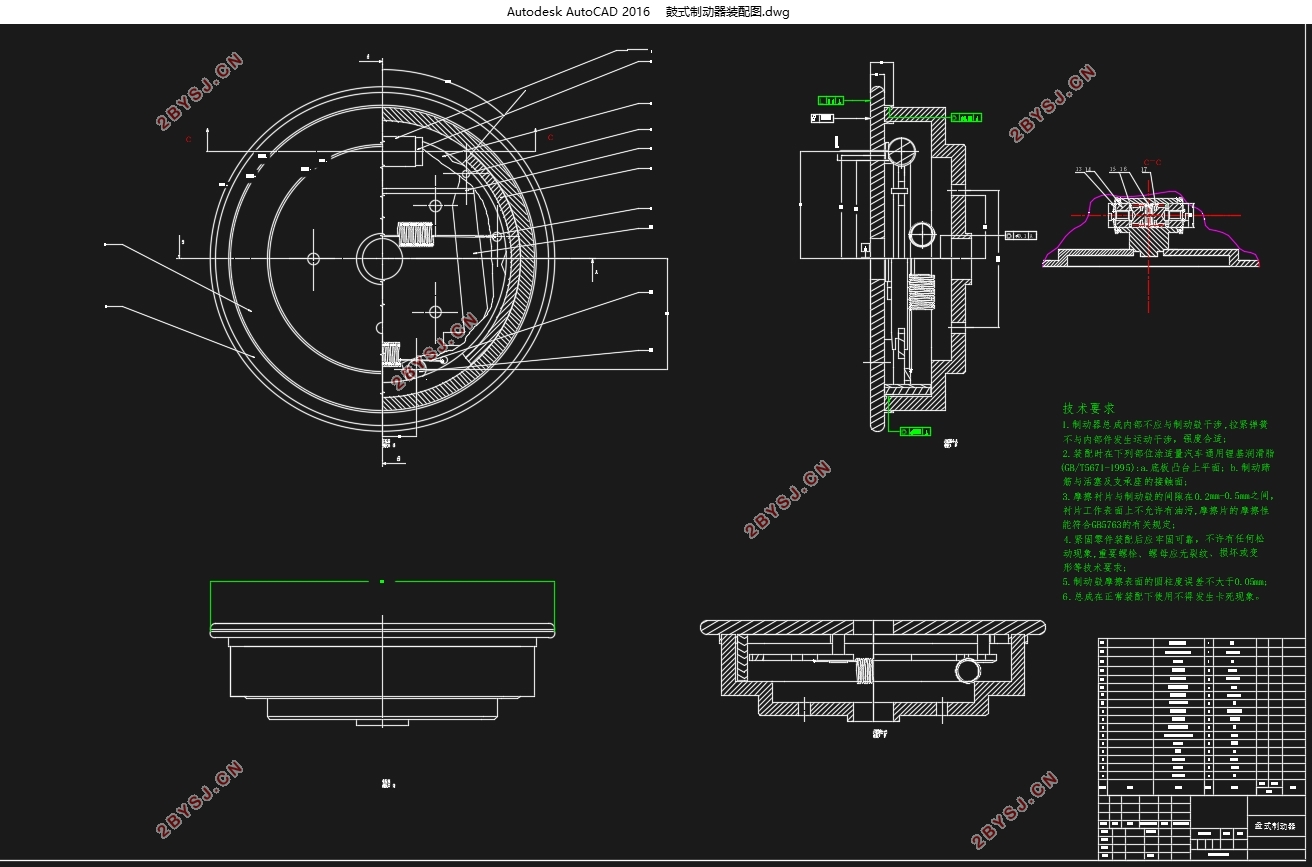Viewport: 1312px width, 867px height.
Task: Click the title text '鼓式制动器装配图.dwg'
Action: point(727,12)
